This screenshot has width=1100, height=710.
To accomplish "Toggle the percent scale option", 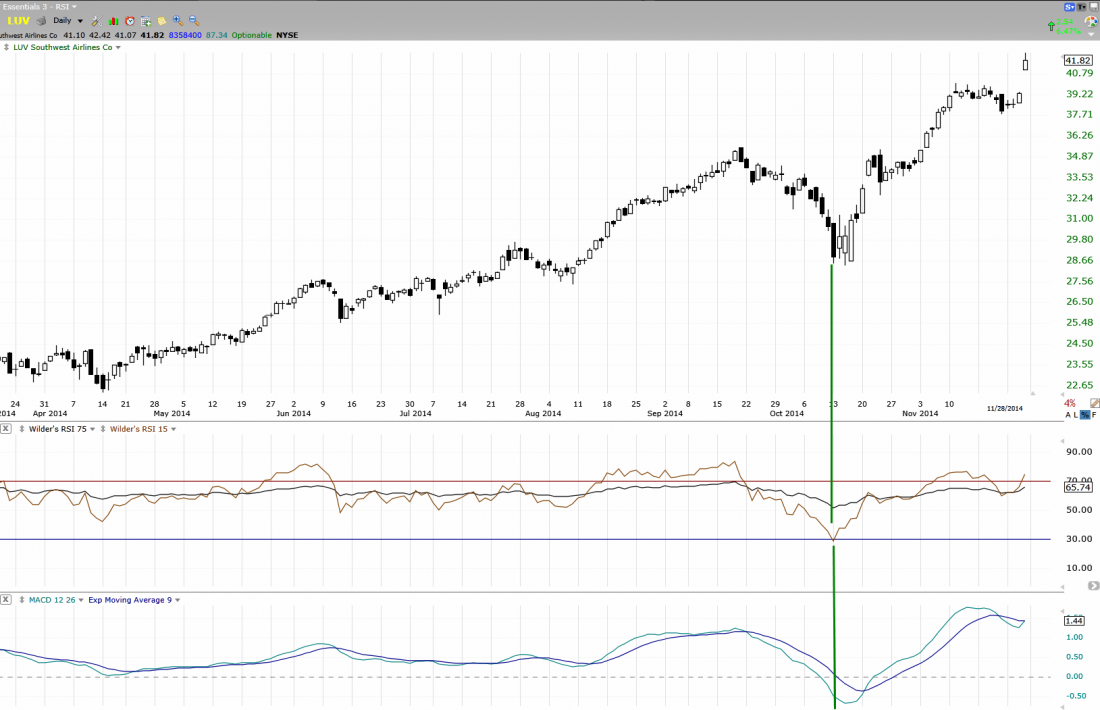I will [1084, 415].
